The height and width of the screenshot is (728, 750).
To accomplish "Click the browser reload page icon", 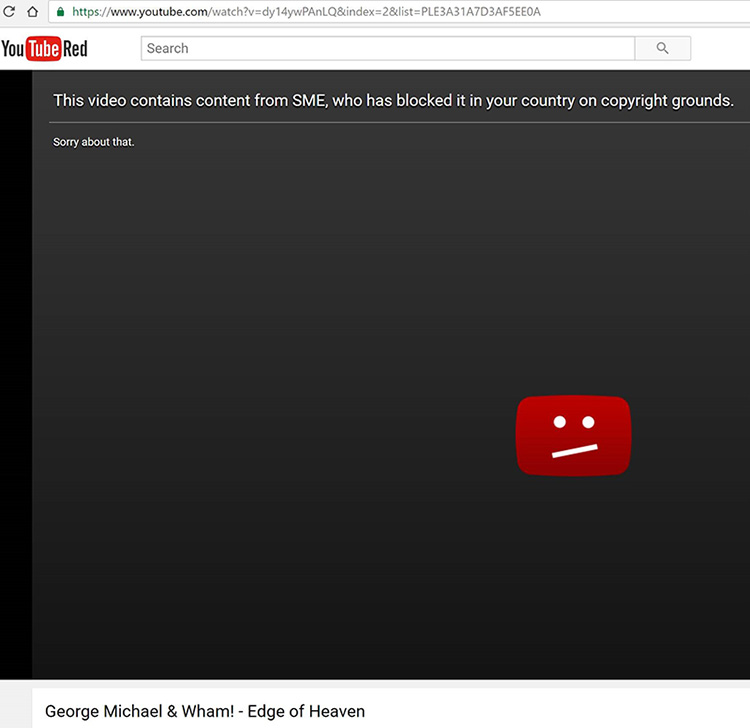I will (8, 12).
